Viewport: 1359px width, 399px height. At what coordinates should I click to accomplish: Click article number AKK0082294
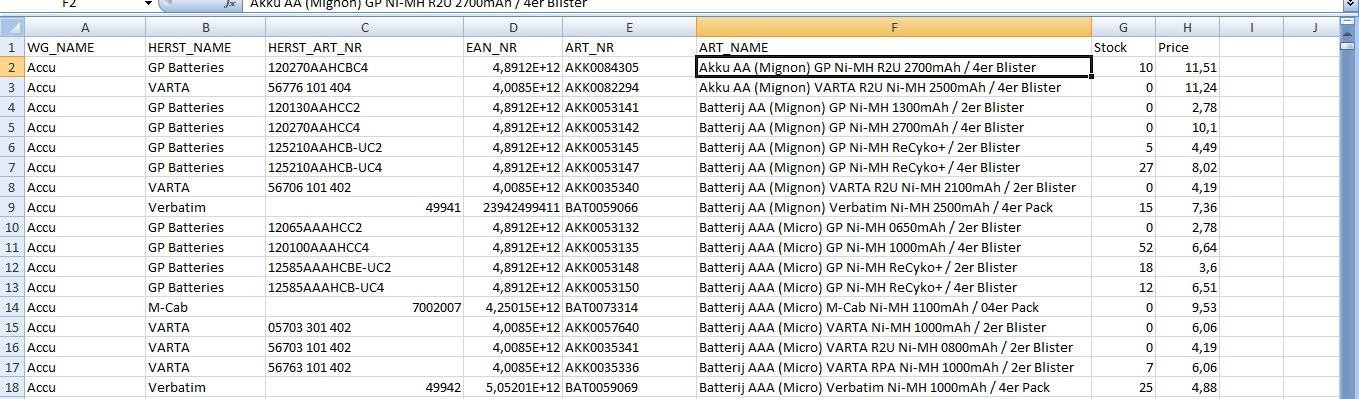click(629, 87)
